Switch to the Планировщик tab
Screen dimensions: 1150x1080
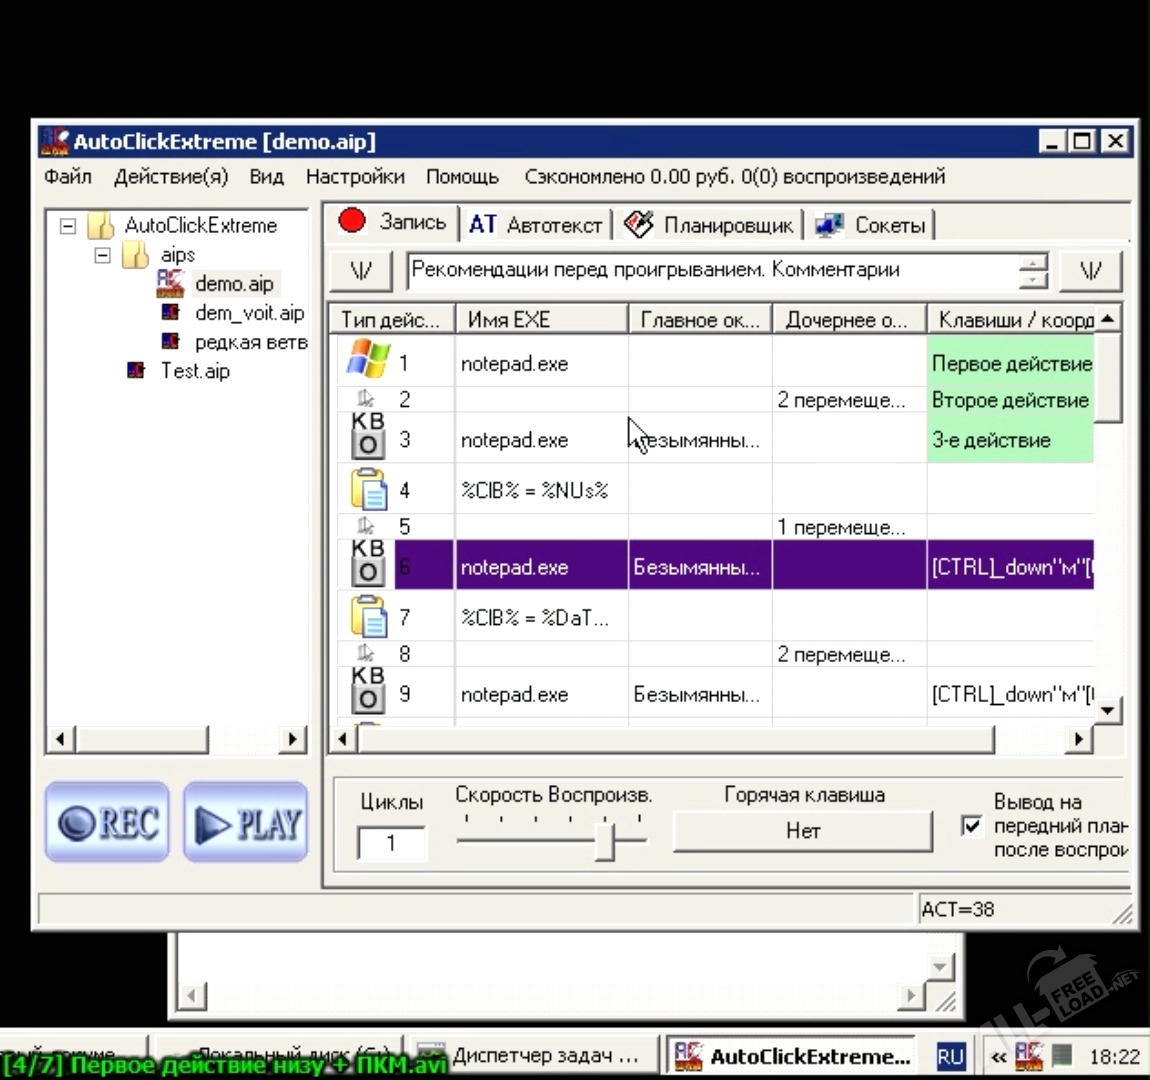click(x=710, y=225)
